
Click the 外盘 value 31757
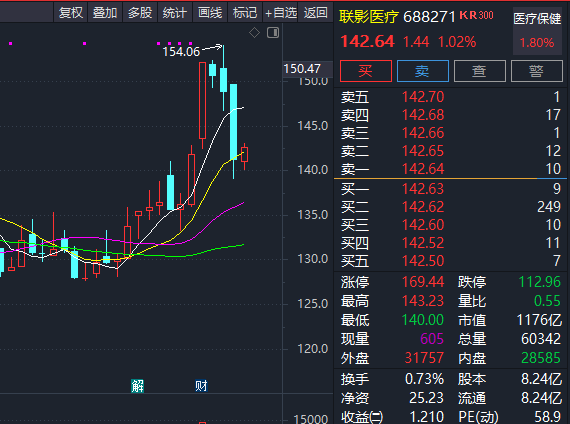pos(424,358)
